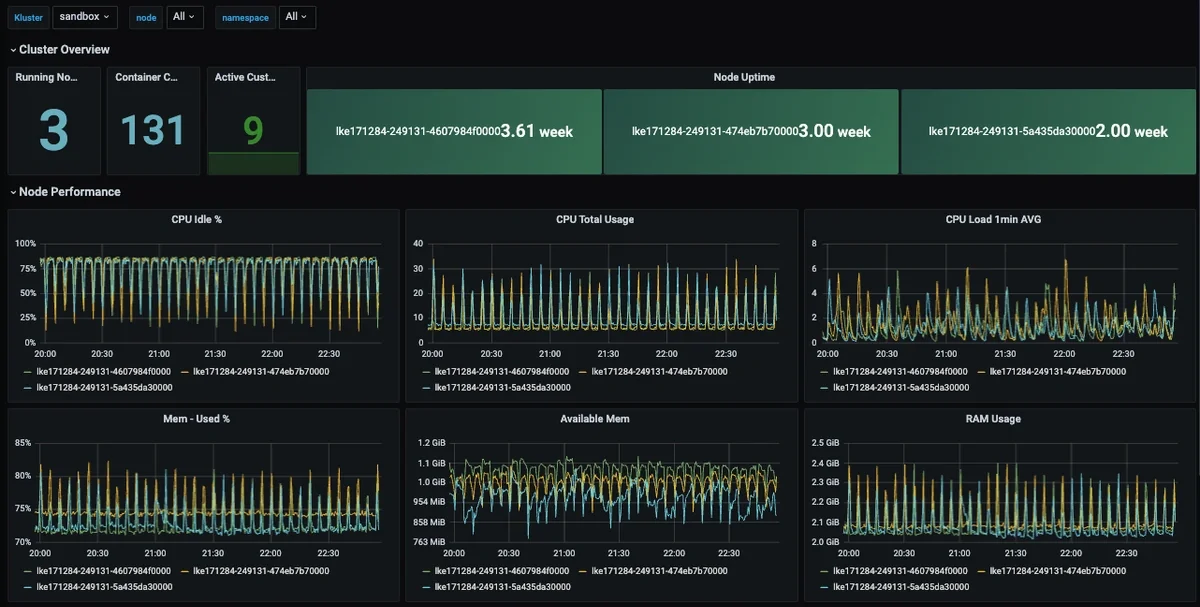The image size is (1200, 607).
Task: Open the CPU Total Usage panel title menu
Action: pyautogui.click(x=595, y=219)
